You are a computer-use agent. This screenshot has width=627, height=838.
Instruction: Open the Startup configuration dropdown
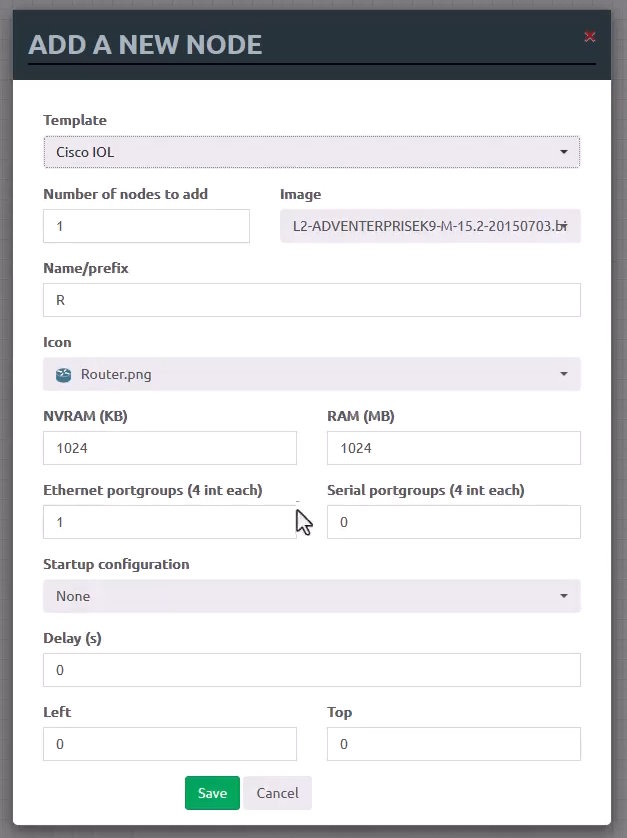click(312, 596)
